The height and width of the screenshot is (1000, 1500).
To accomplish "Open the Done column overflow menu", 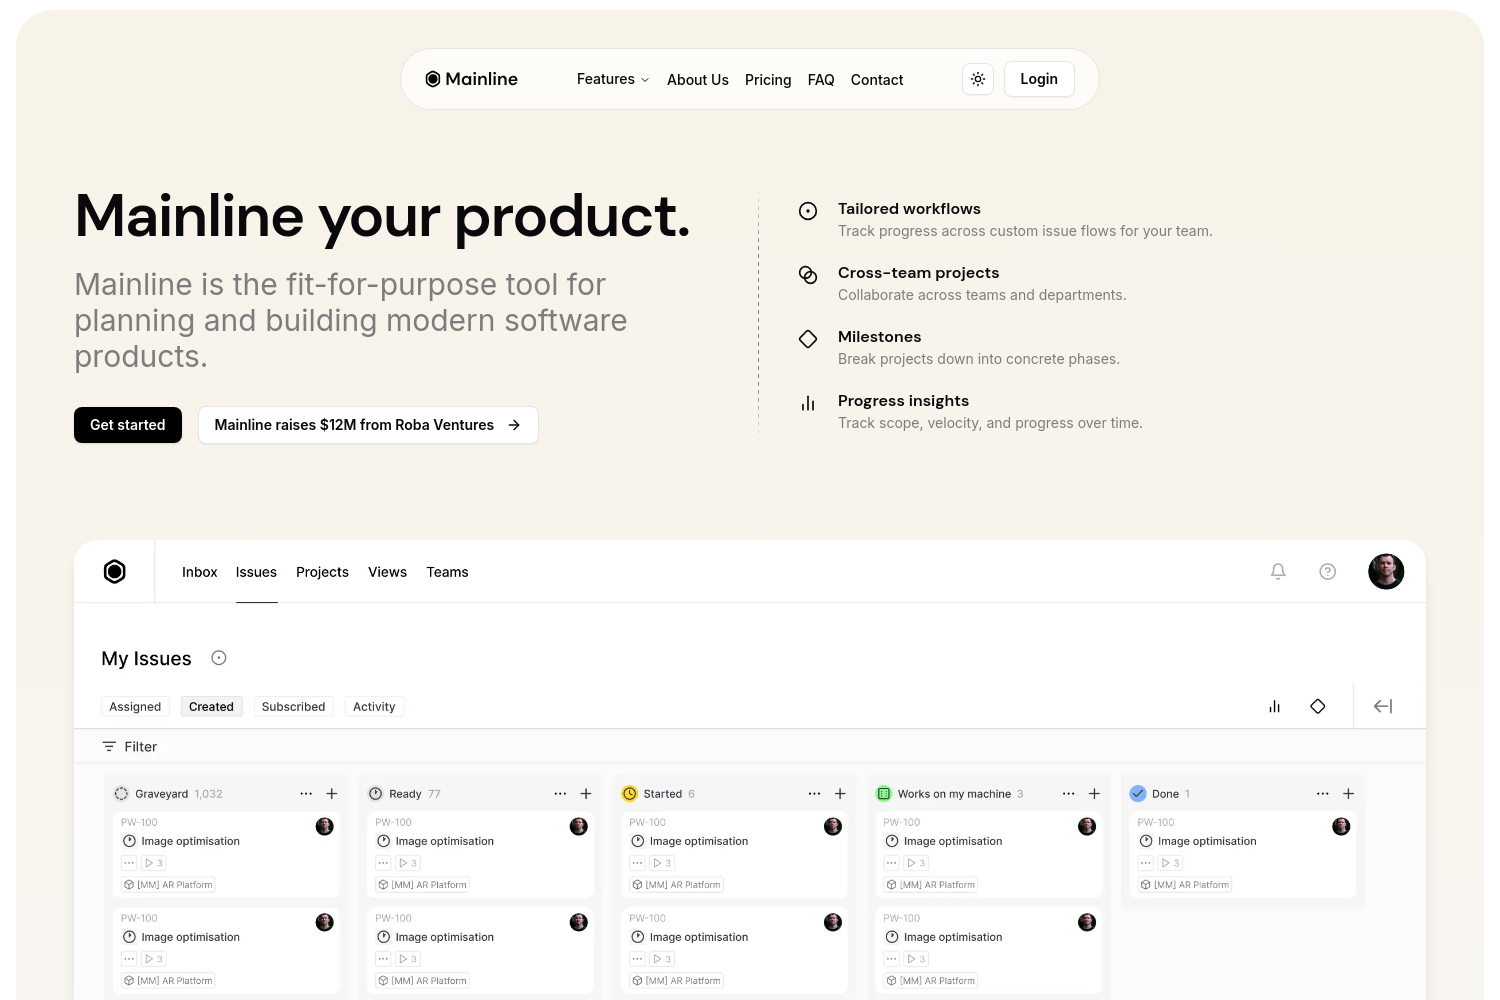I will (x=1322, y=793).
